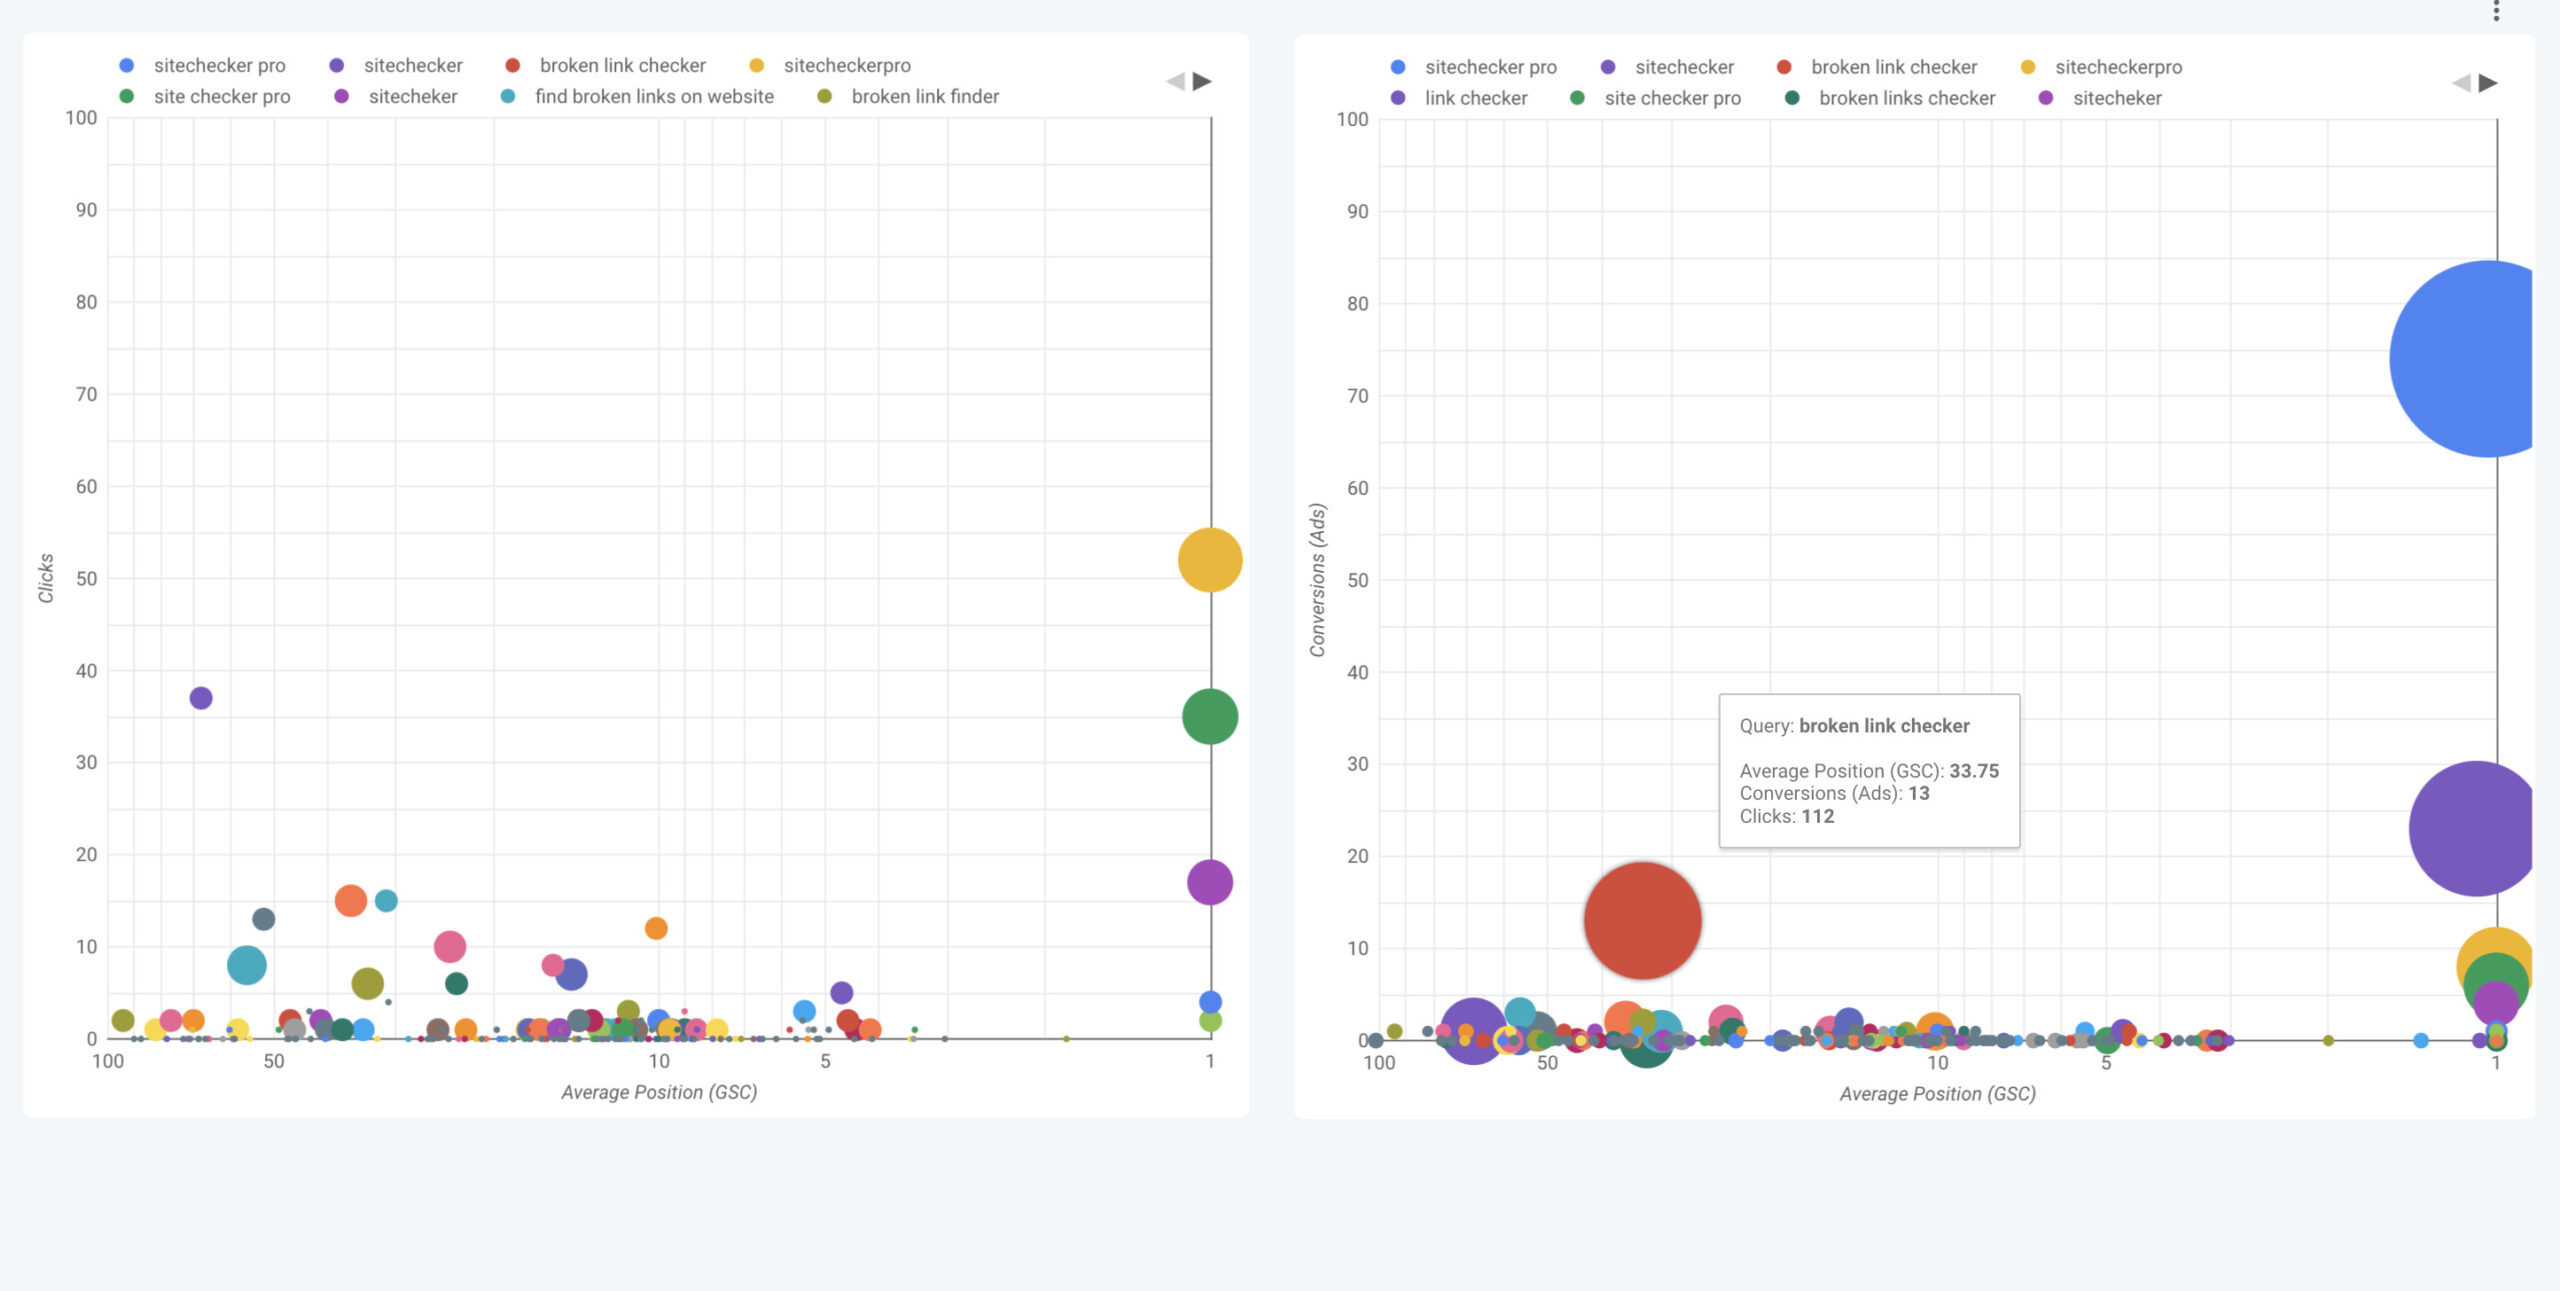Select 'site checker pro' legend in Conversions chart
This screenshot has width=2560, height=1291.
pyautogui.click(x=1656, y=98)
